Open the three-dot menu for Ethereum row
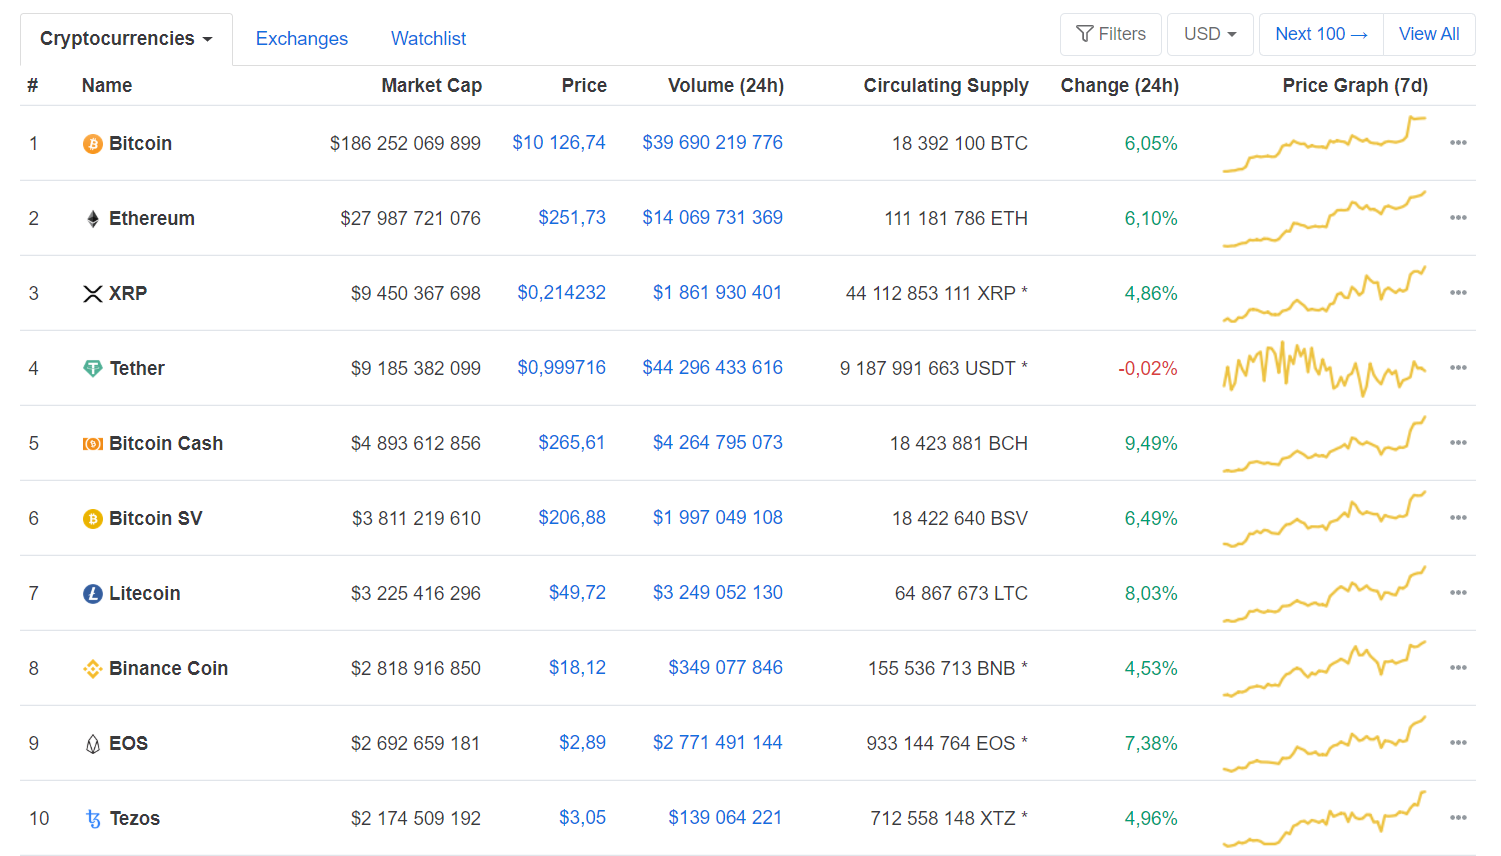 (1458, 218)
